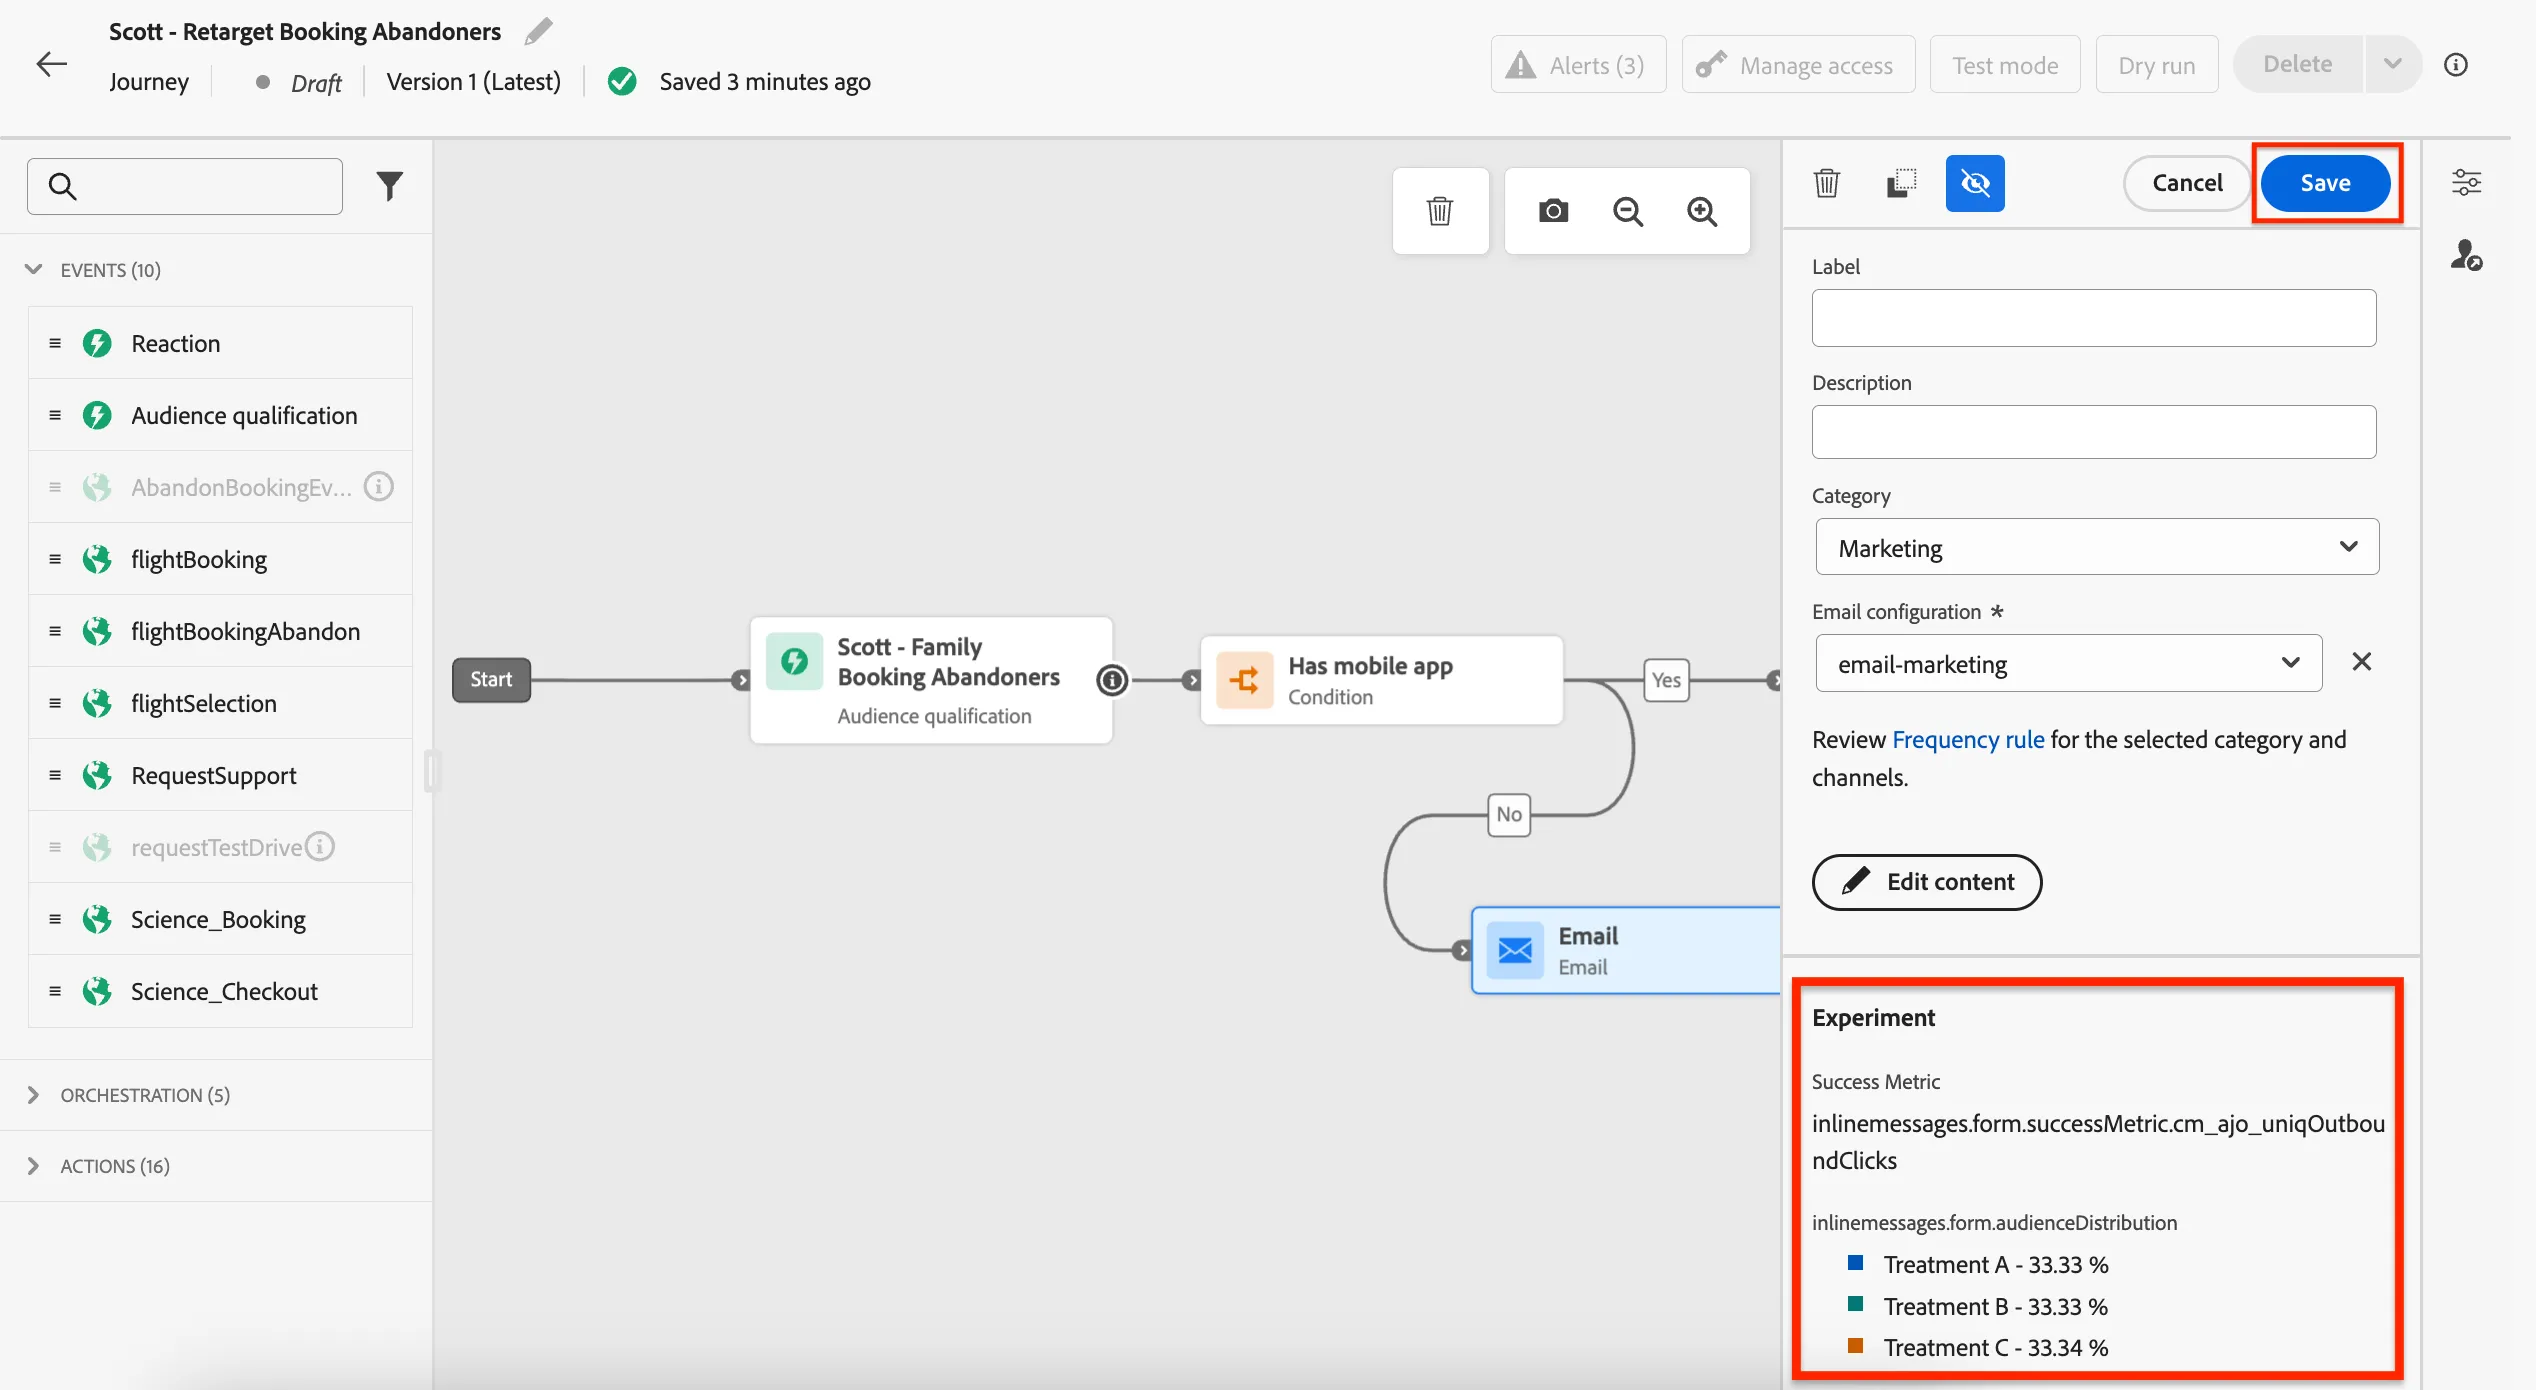Click the Save button
The image size is (2536, 1390).
[2325, 183]
